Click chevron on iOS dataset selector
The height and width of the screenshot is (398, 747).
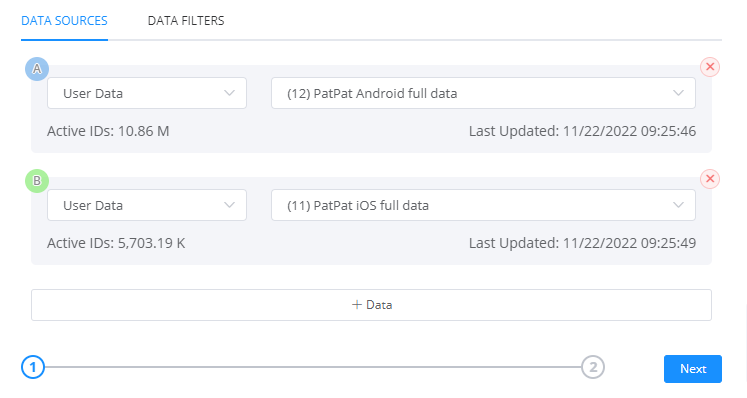click(678, 205)
